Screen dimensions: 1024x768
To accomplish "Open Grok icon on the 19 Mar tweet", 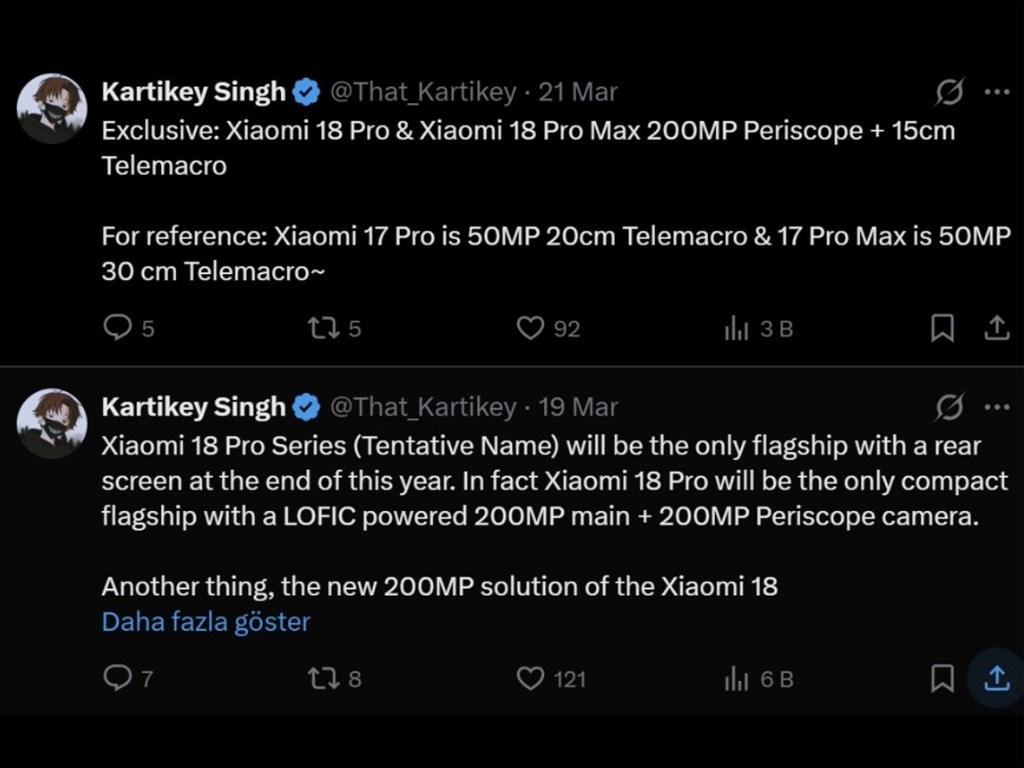I will click(x=949, y=407).
